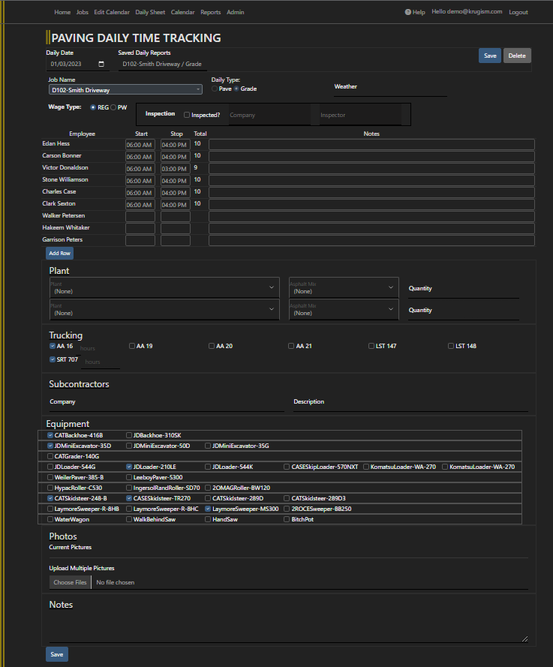Open the Calendar menu item

coord(182,12)
